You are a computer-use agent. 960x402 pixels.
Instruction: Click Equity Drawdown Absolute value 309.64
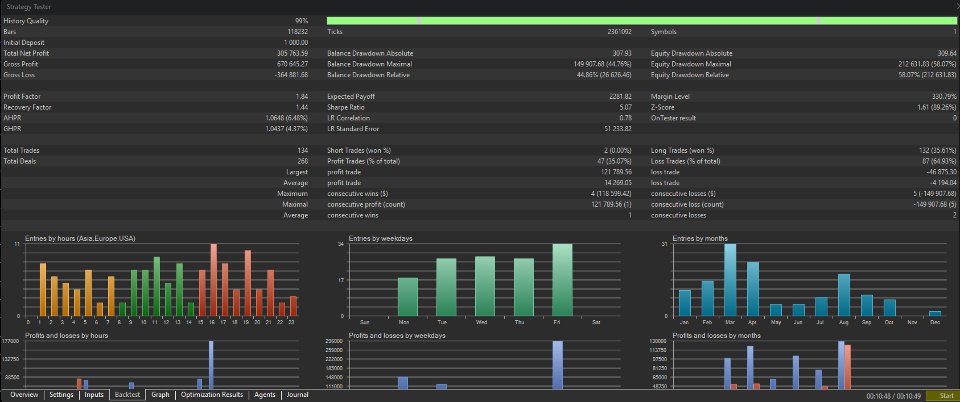coord(947,54)
